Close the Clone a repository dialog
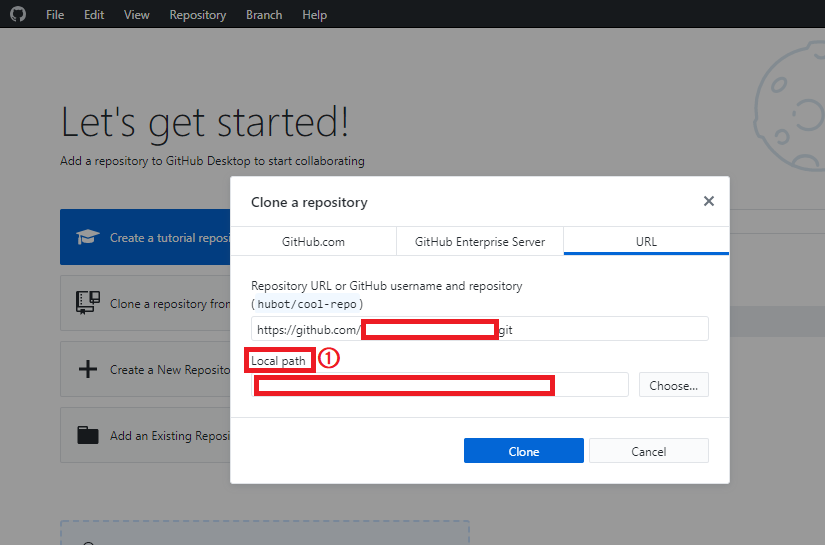The width and height of the screenshot is (825, 545). (709, 201)
